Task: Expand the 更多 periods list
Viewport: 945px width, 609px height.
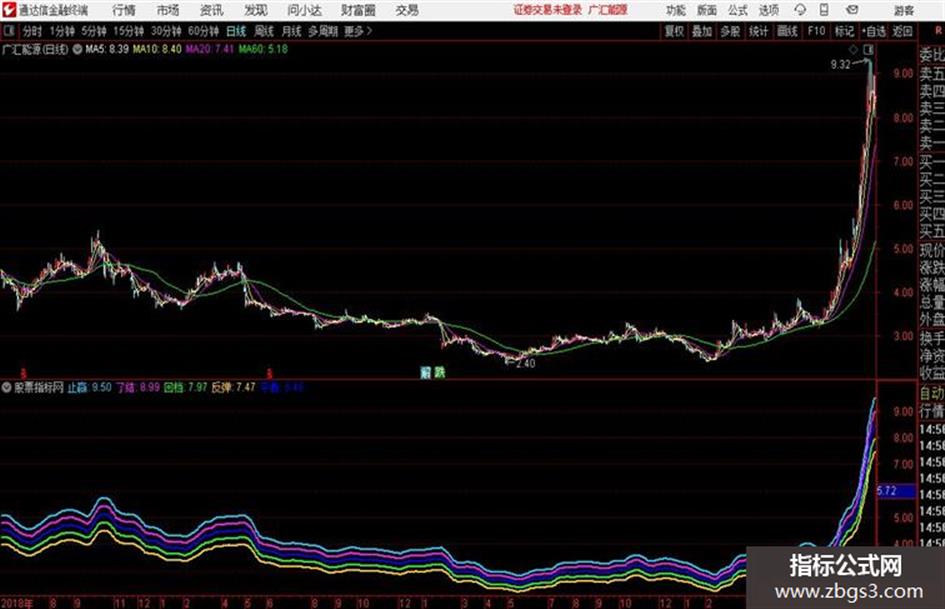Action: click(358, 31)
